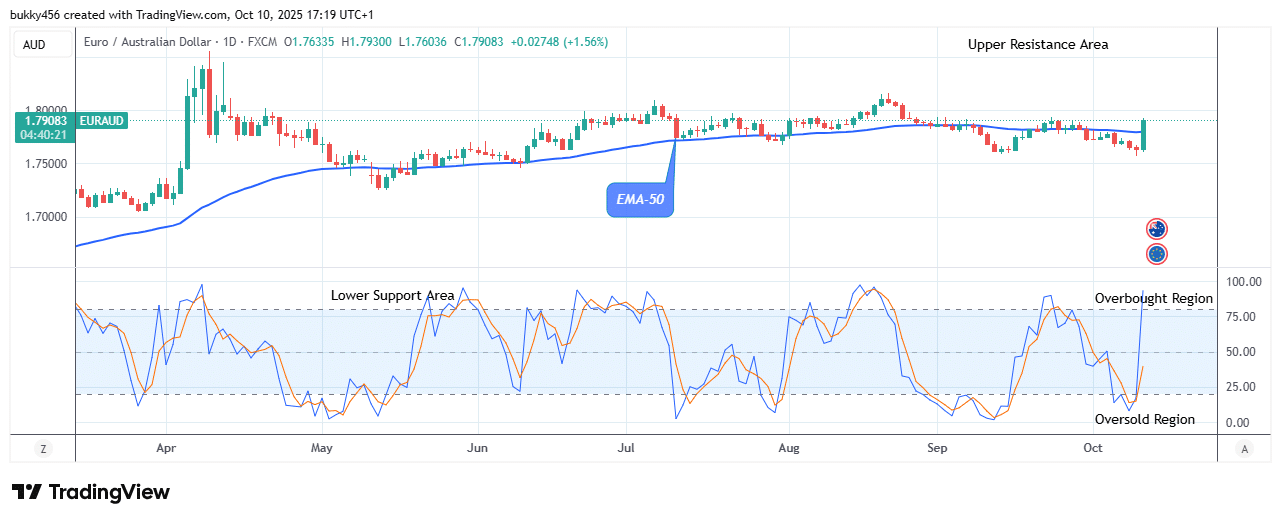Toggle auto scale with the A button

(x=1244, y=449)
